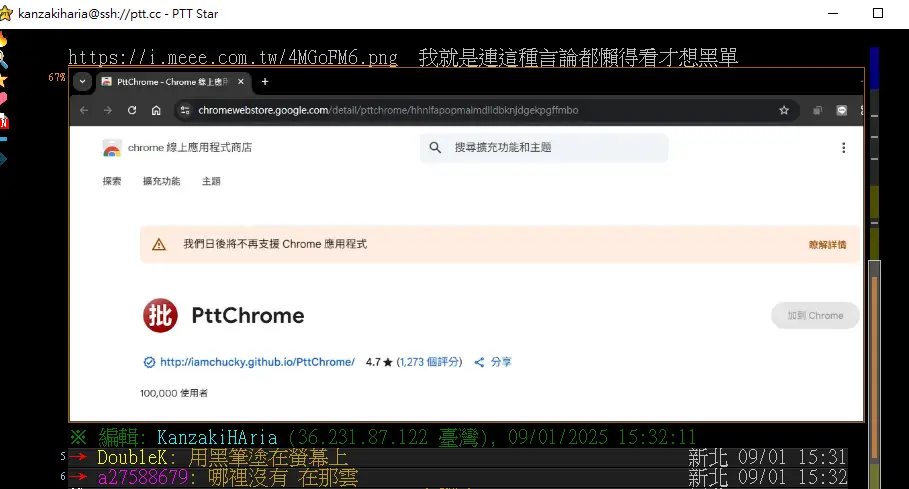Click the 哪裡沒有 在那雲 comment text
This screenshot has width=909, height=489.
click(282, 477)
